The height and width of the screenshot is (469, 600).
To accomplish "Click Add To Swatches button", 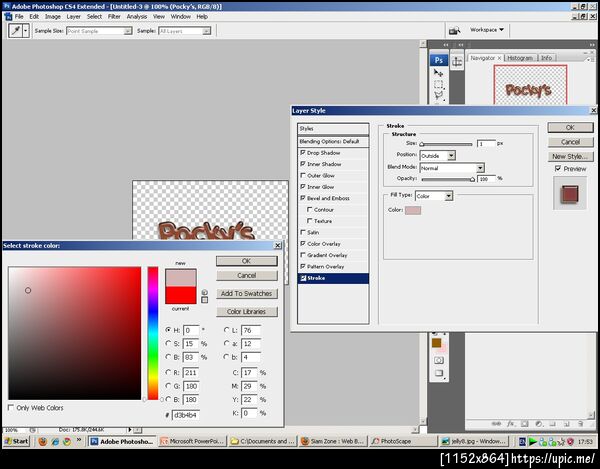I will pyautogui.click(x=246, y=293).
